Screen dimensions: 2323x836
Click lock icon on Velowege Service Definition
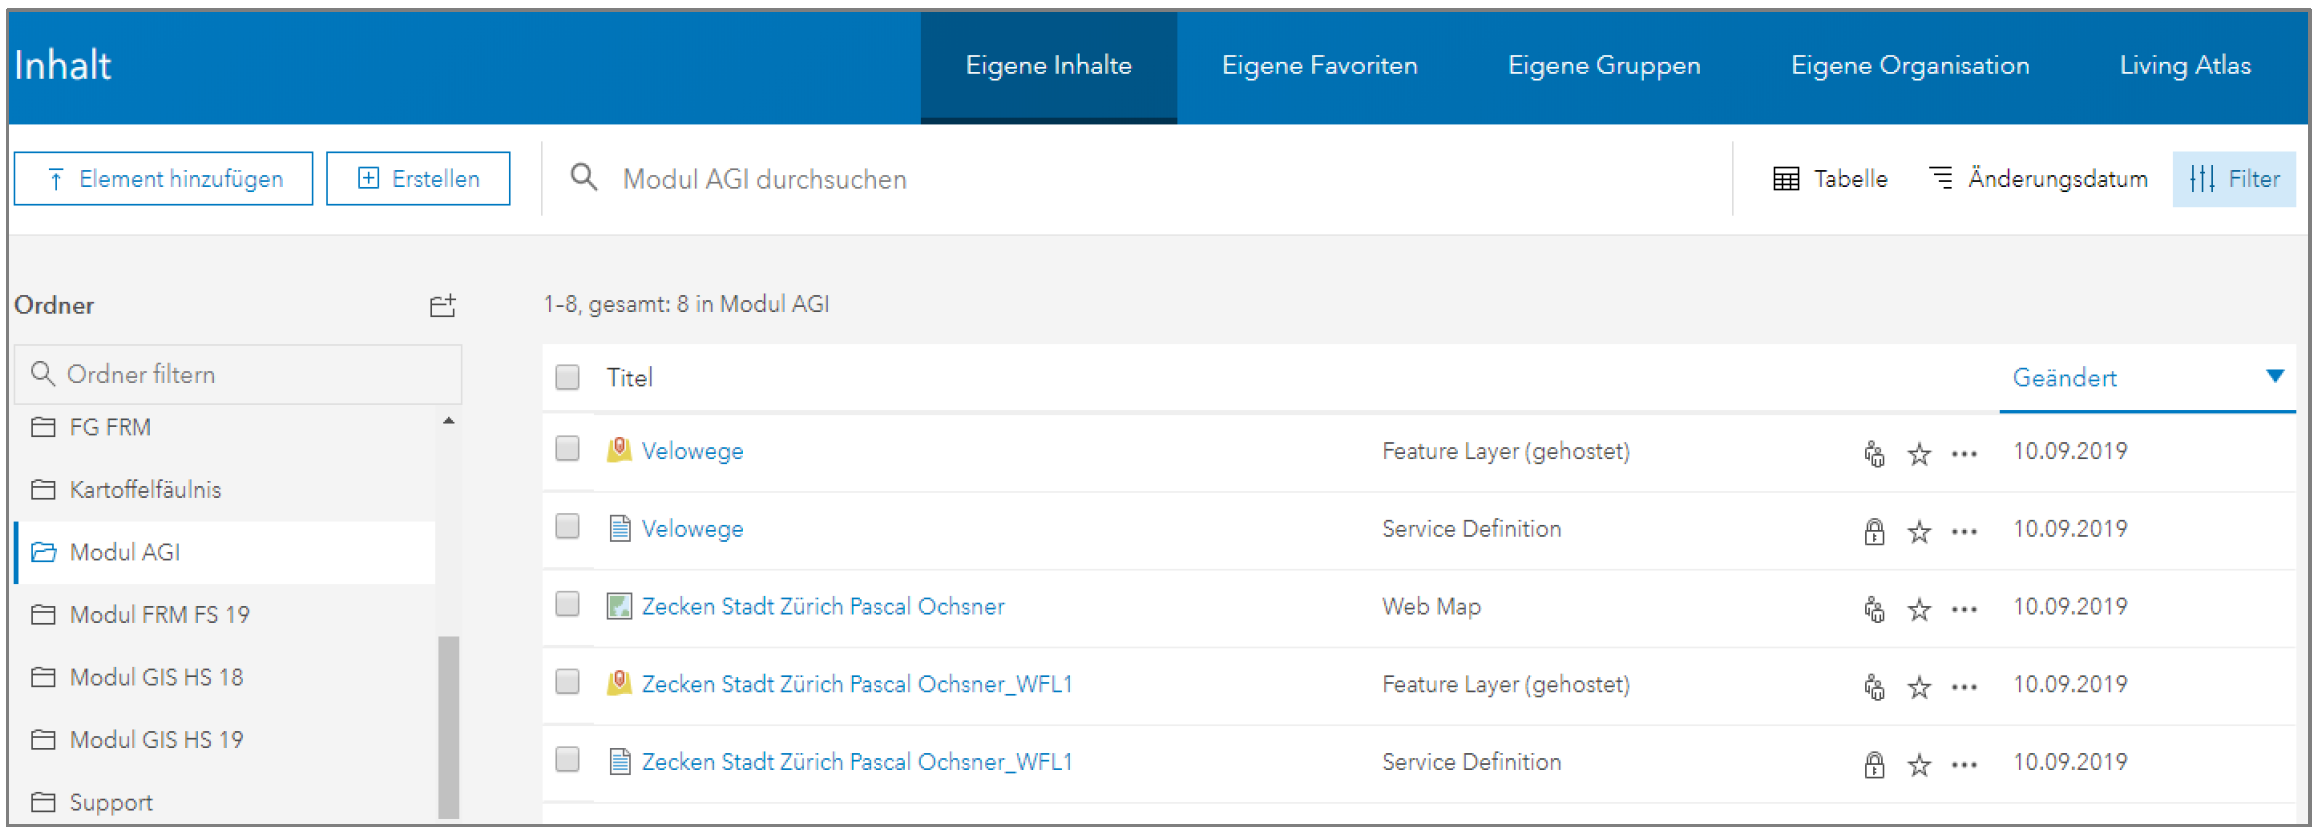(1874, 532)
